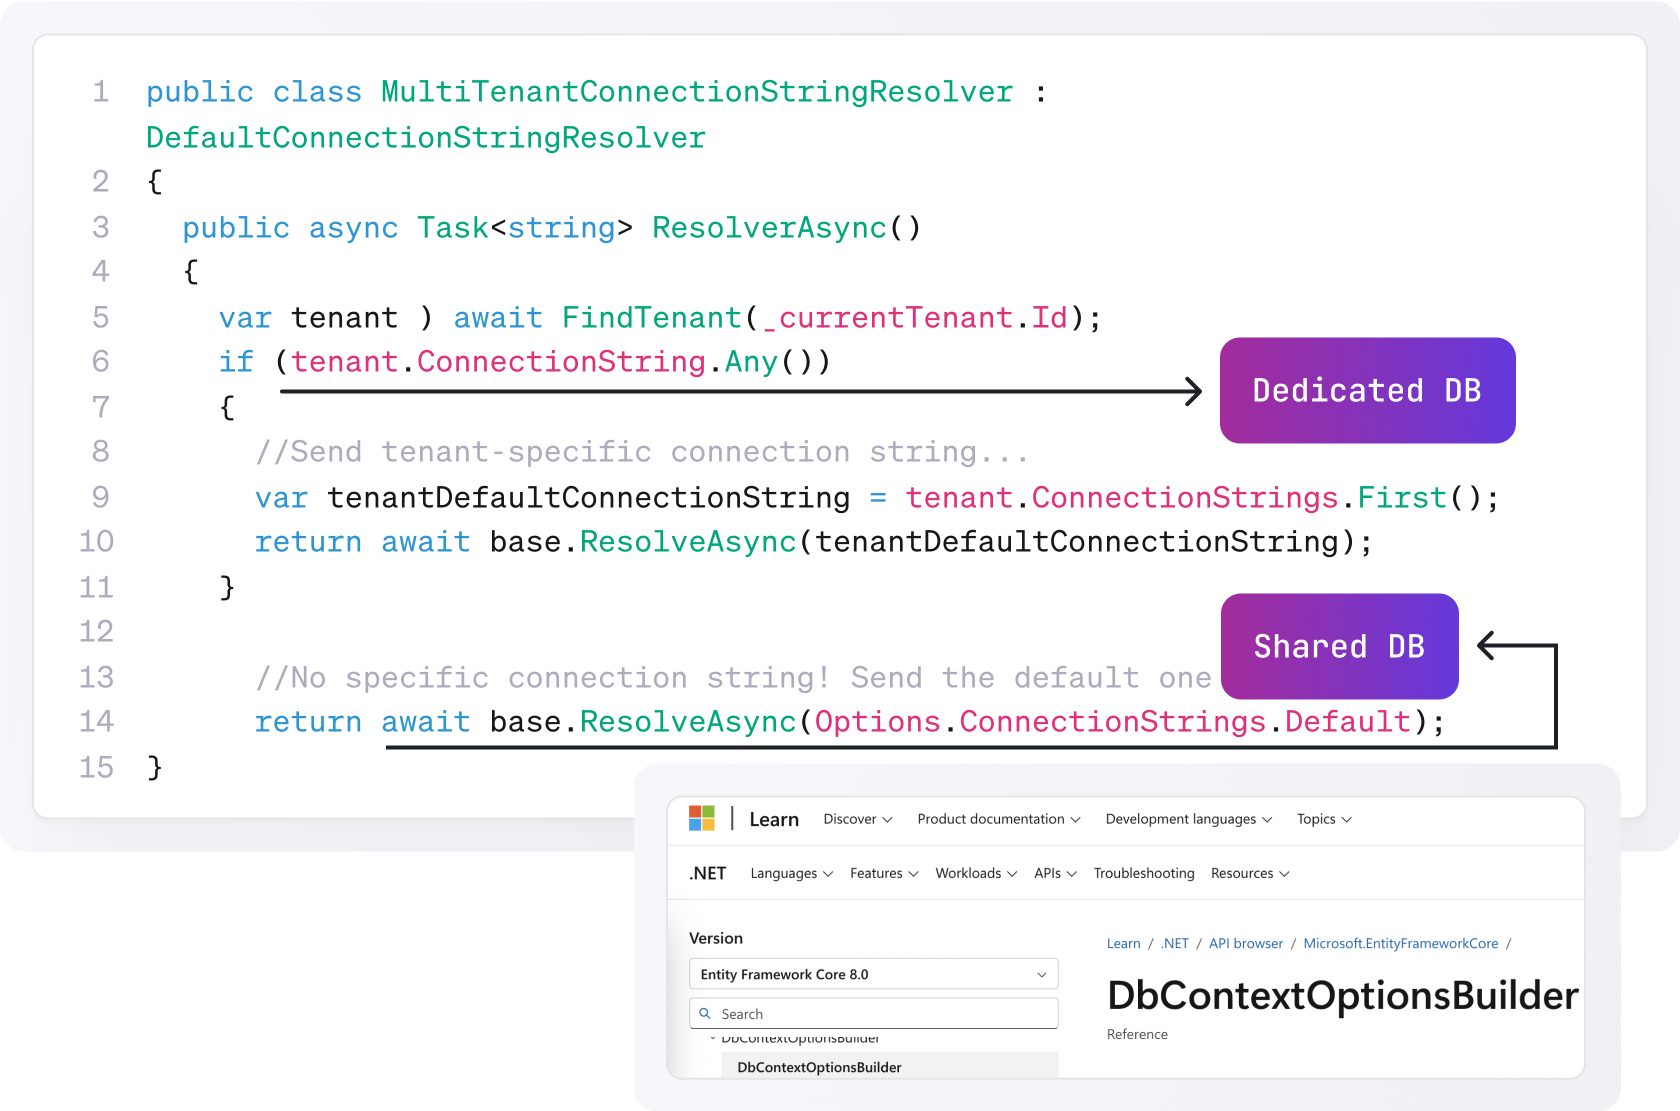Expand the Discover menu
Screen dimensions: 1680x1111
tap(857, 819)
